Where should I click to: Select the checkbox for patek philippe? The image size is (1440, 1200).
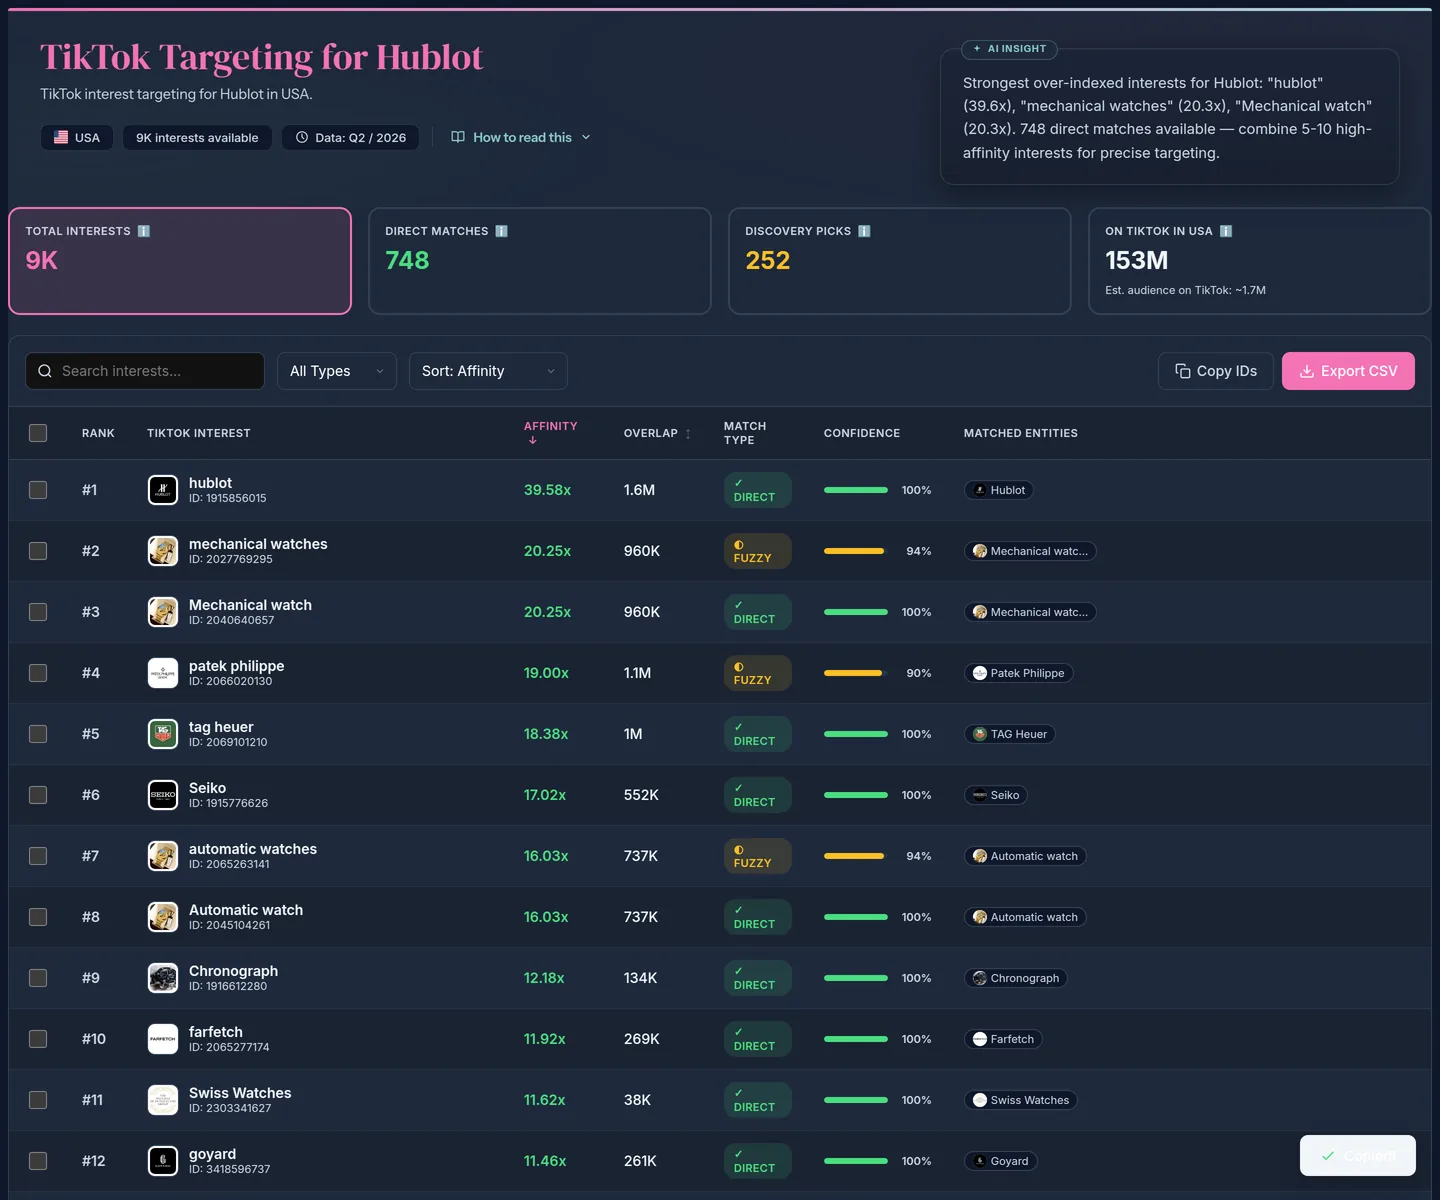click(x=38, y=673)
